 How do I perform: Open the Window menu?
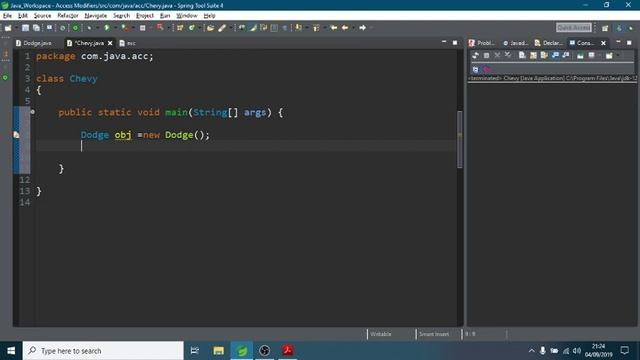tap(187, 16)
